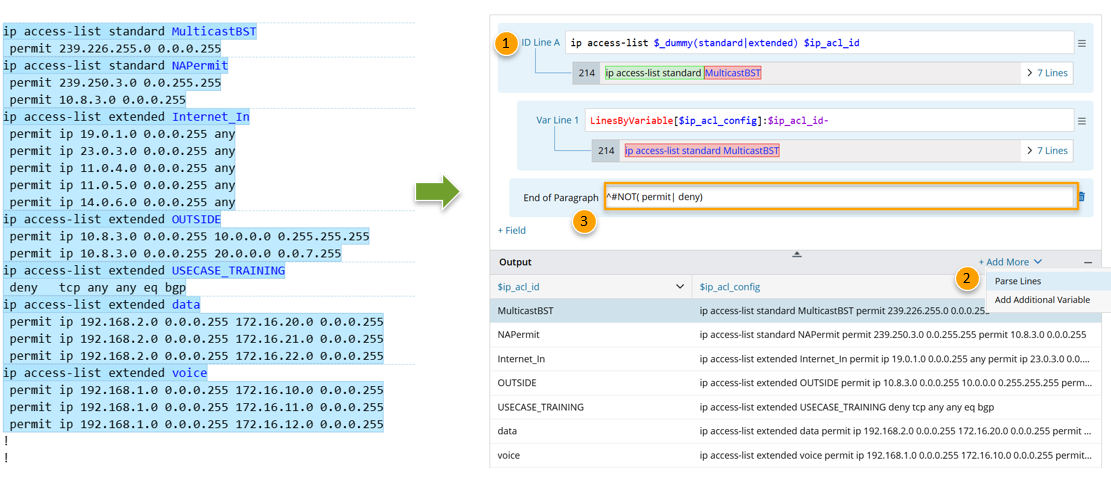Click the up-arrow splitter above the Output panel

point(797,254)
